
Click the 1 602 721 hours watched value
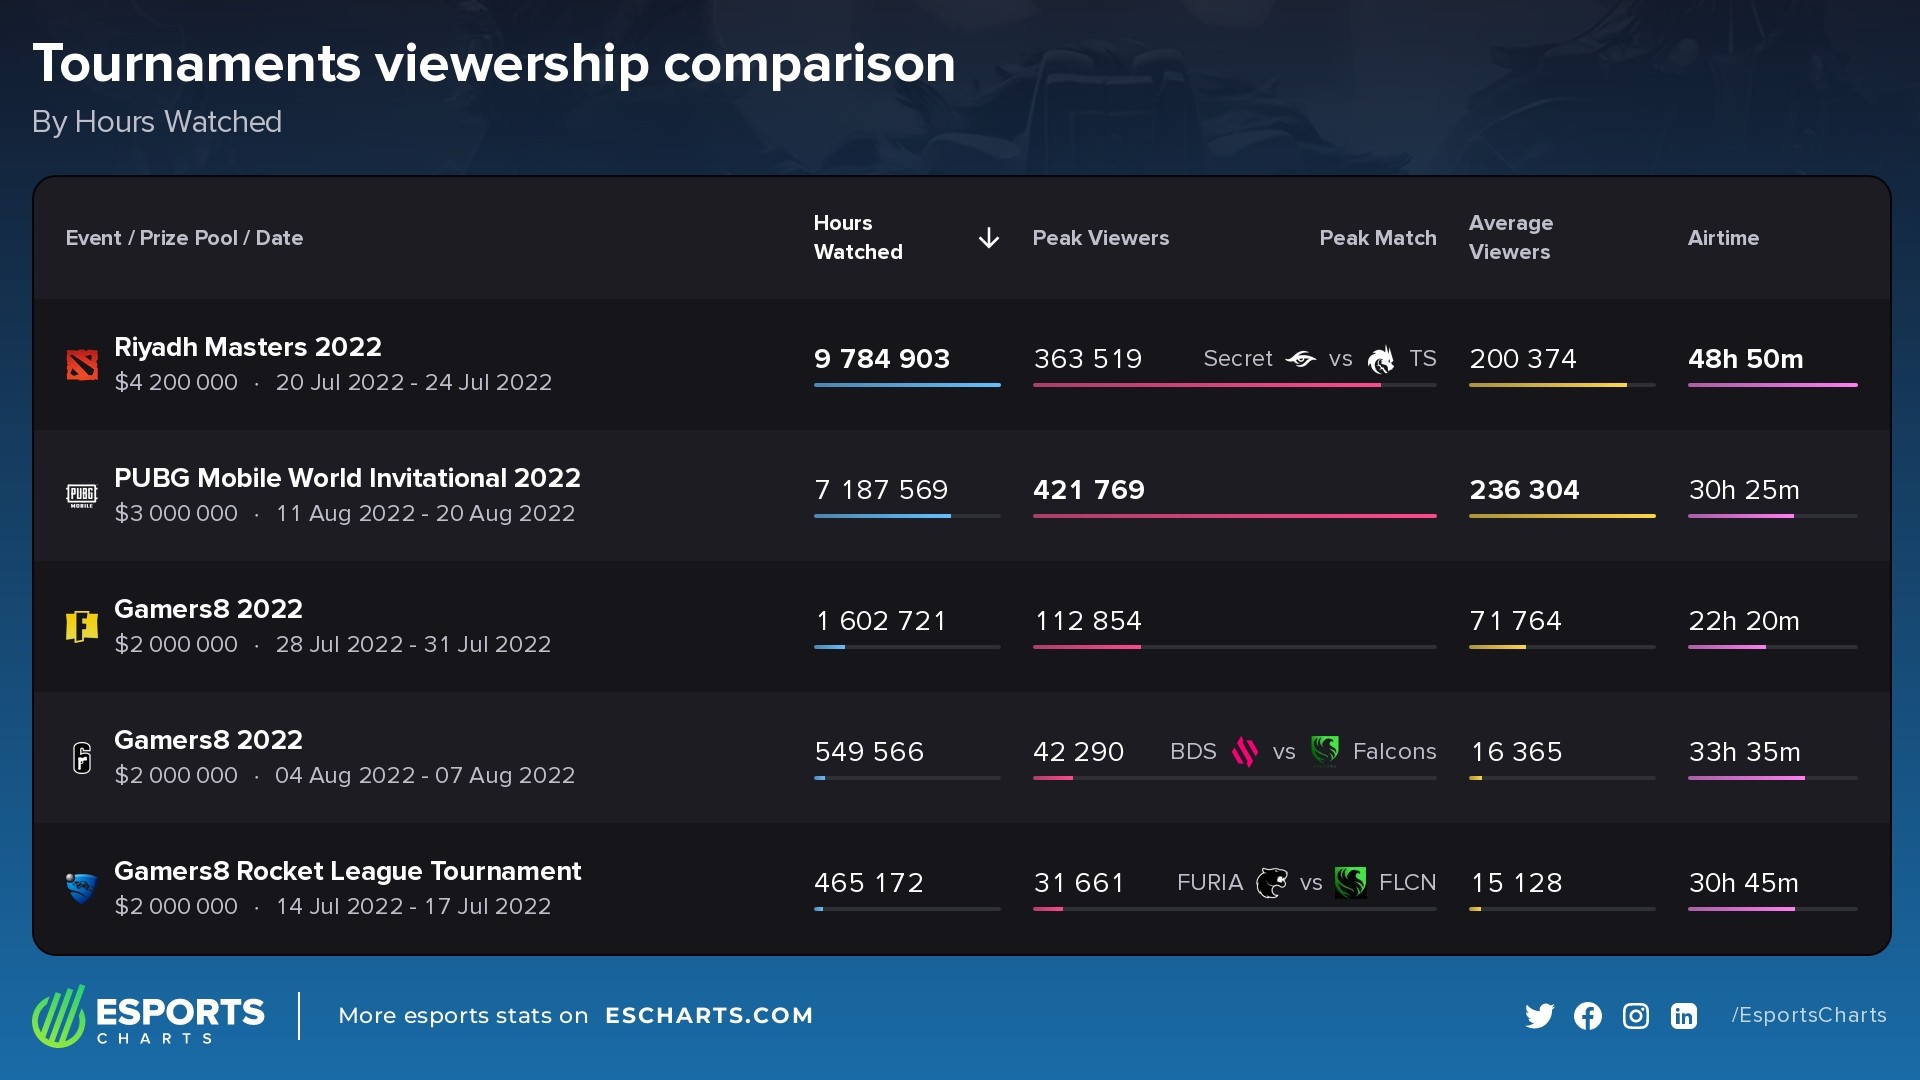881,621
